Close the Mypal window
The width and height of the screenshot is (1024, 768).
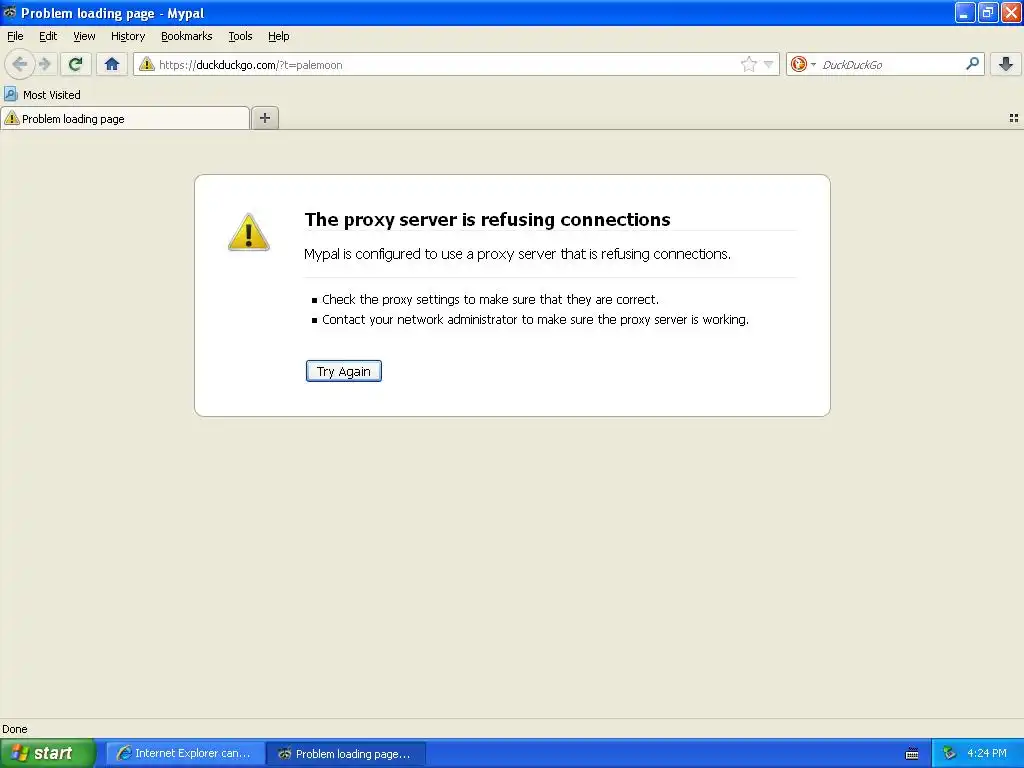(x=1011, y=12)
